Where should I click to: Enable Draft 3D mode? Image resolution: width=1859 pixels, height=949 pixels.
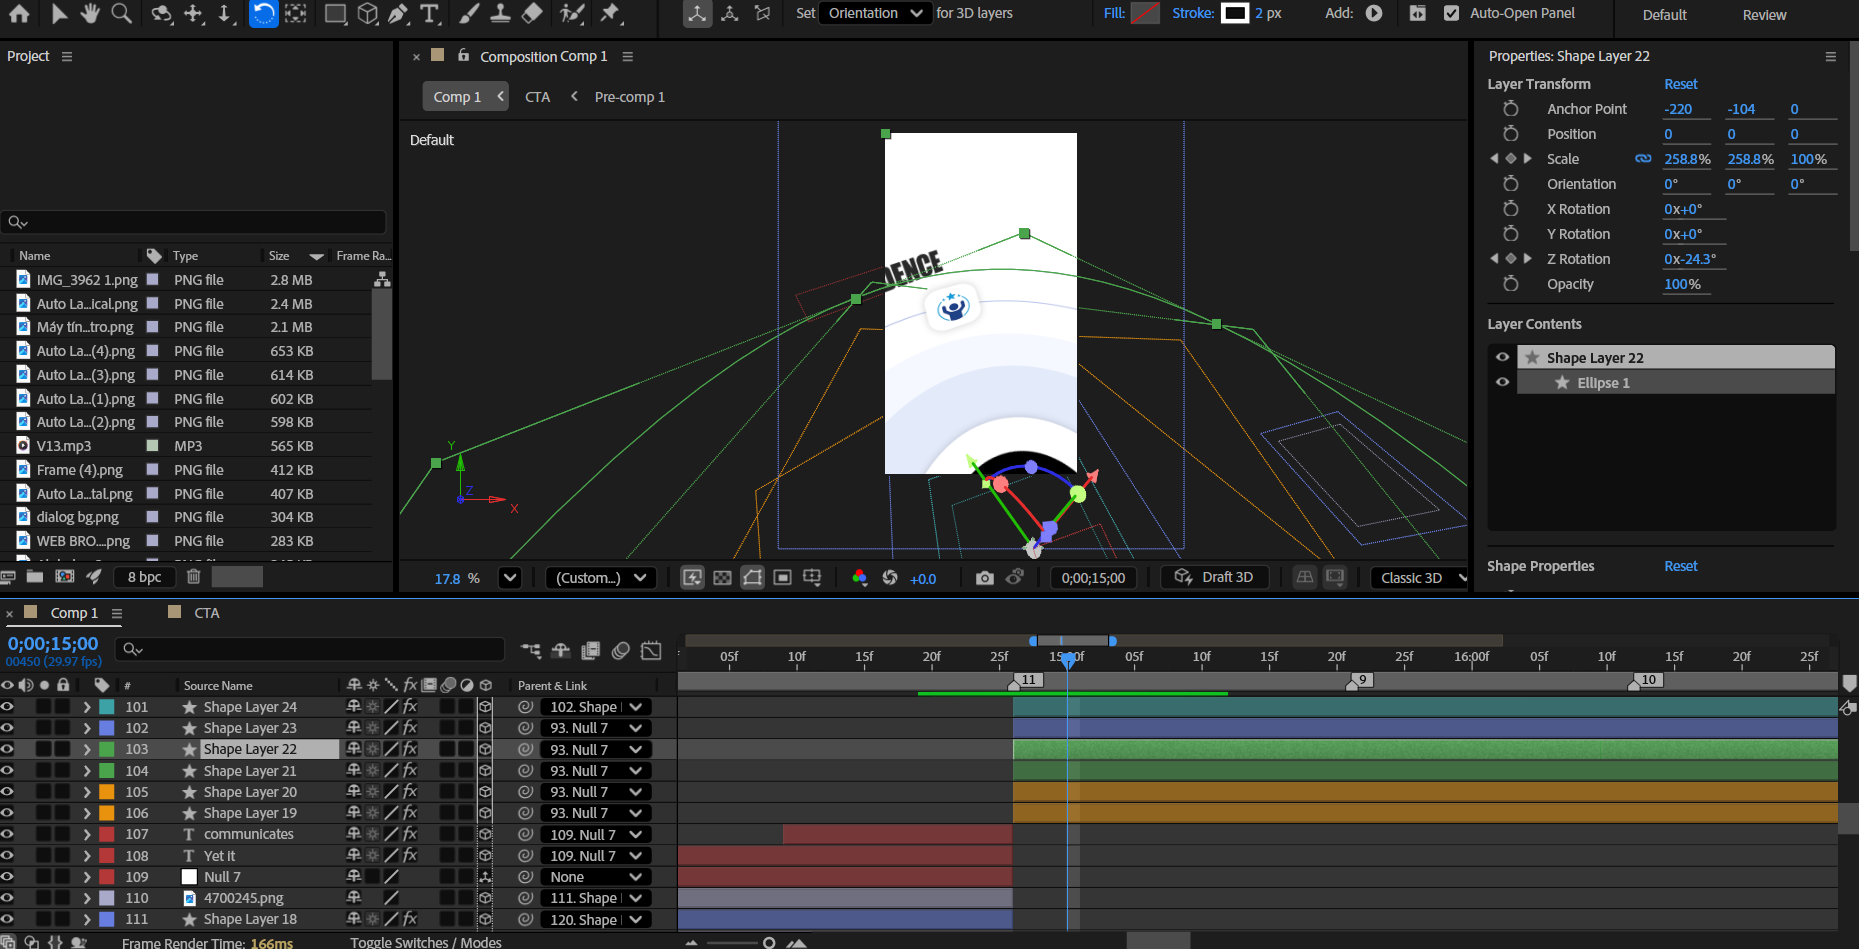[1214, 577]
